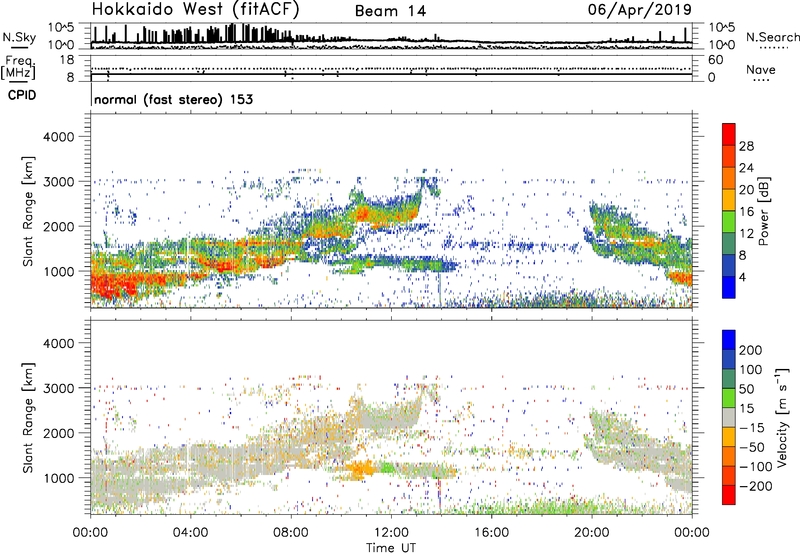
Task: Click the 'Hokkaido West (fitACF)' title
Action: 195,10
